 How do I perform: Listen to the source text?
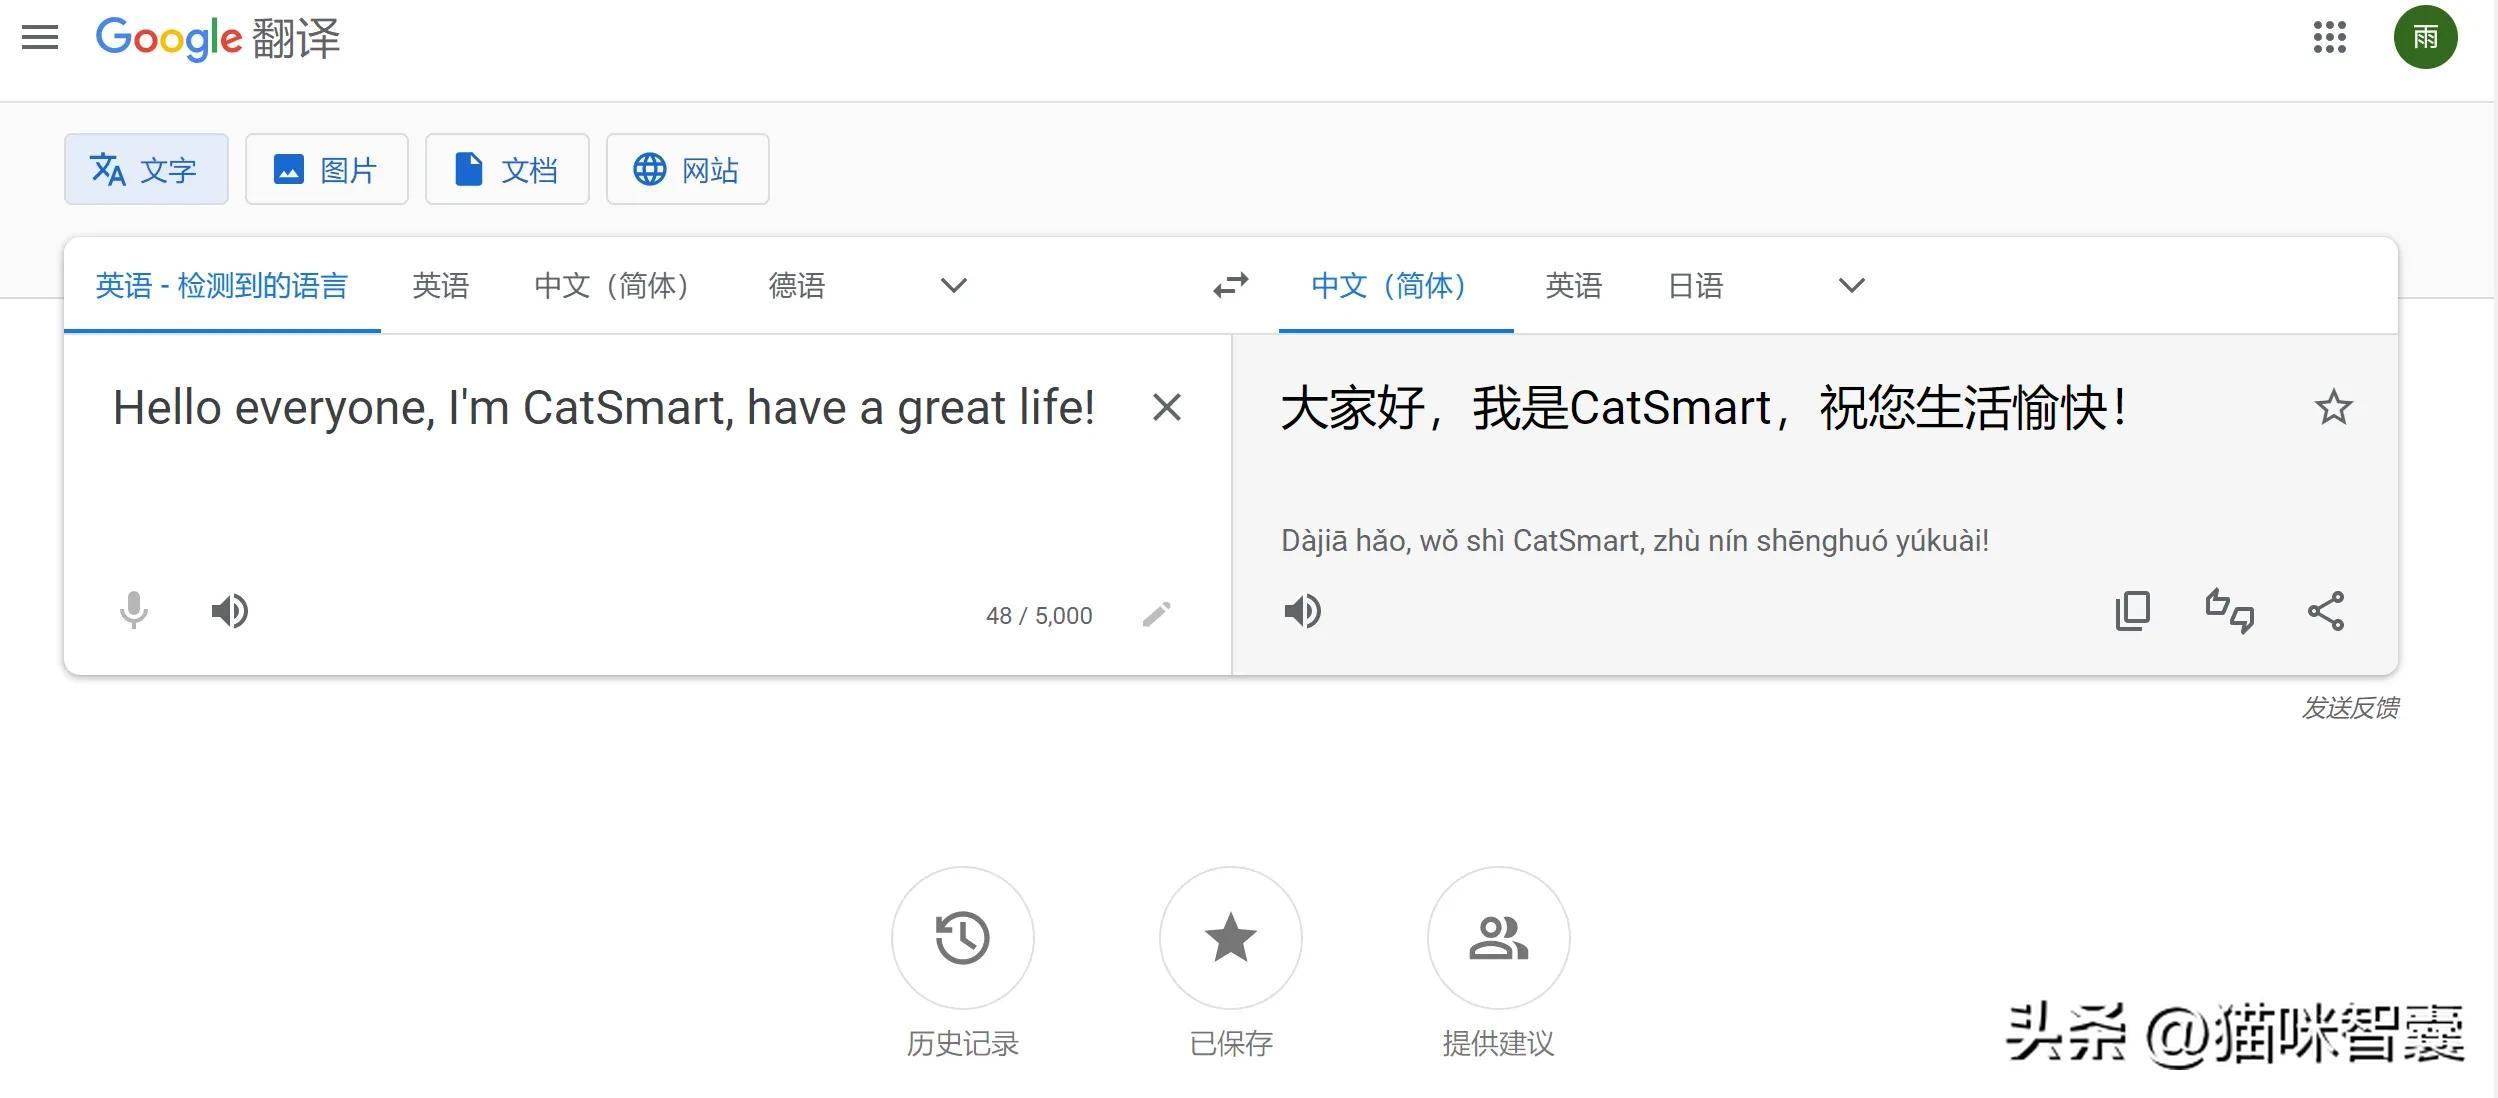point(230,610)
